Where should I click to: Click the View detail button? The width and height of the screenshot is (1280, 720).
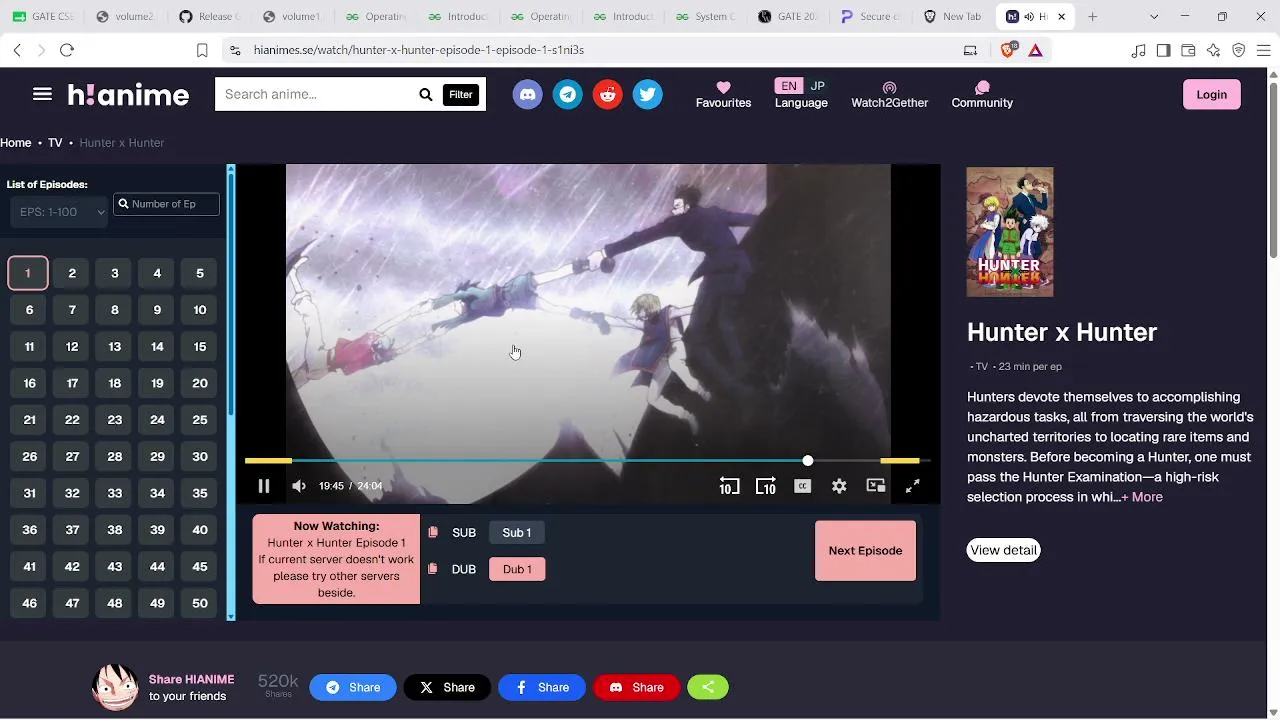pyautogui.click(x=1004, y=550)
